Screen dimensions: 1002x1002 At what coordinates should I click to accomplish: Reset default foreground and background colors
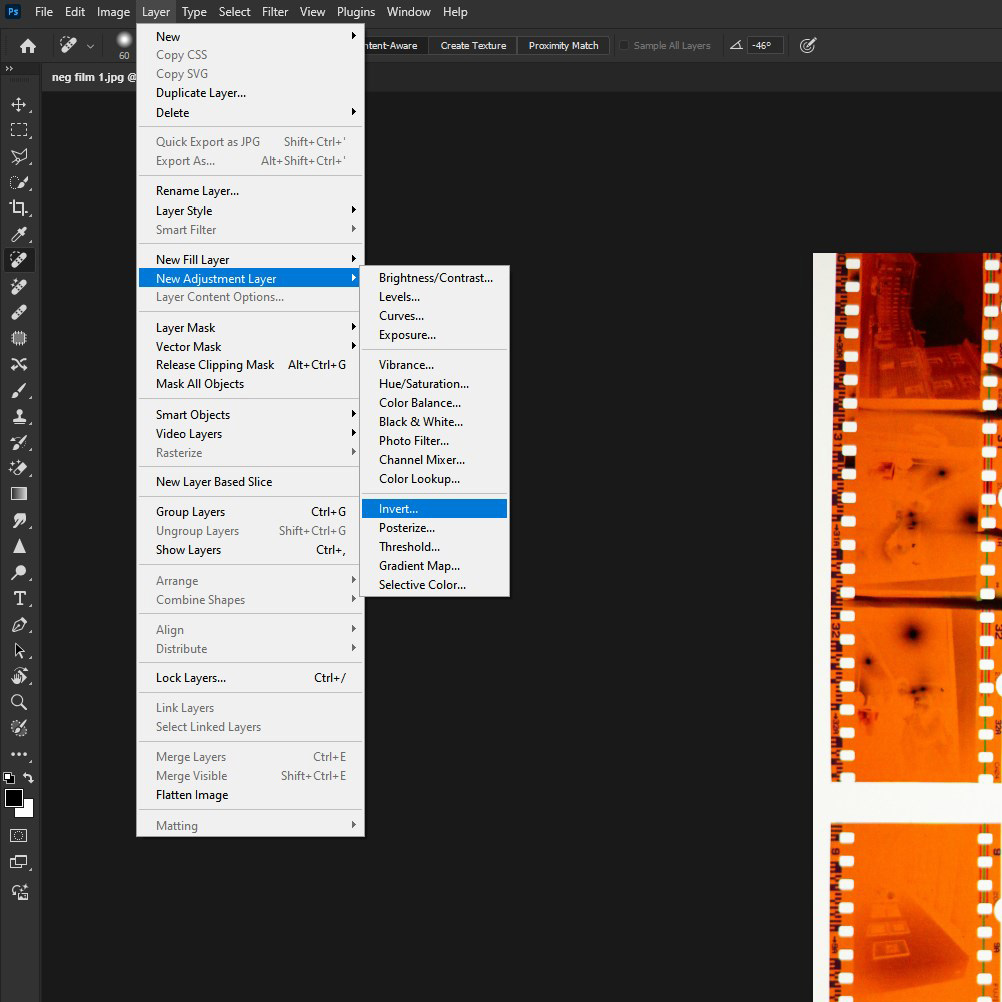[x=8, y=778]
